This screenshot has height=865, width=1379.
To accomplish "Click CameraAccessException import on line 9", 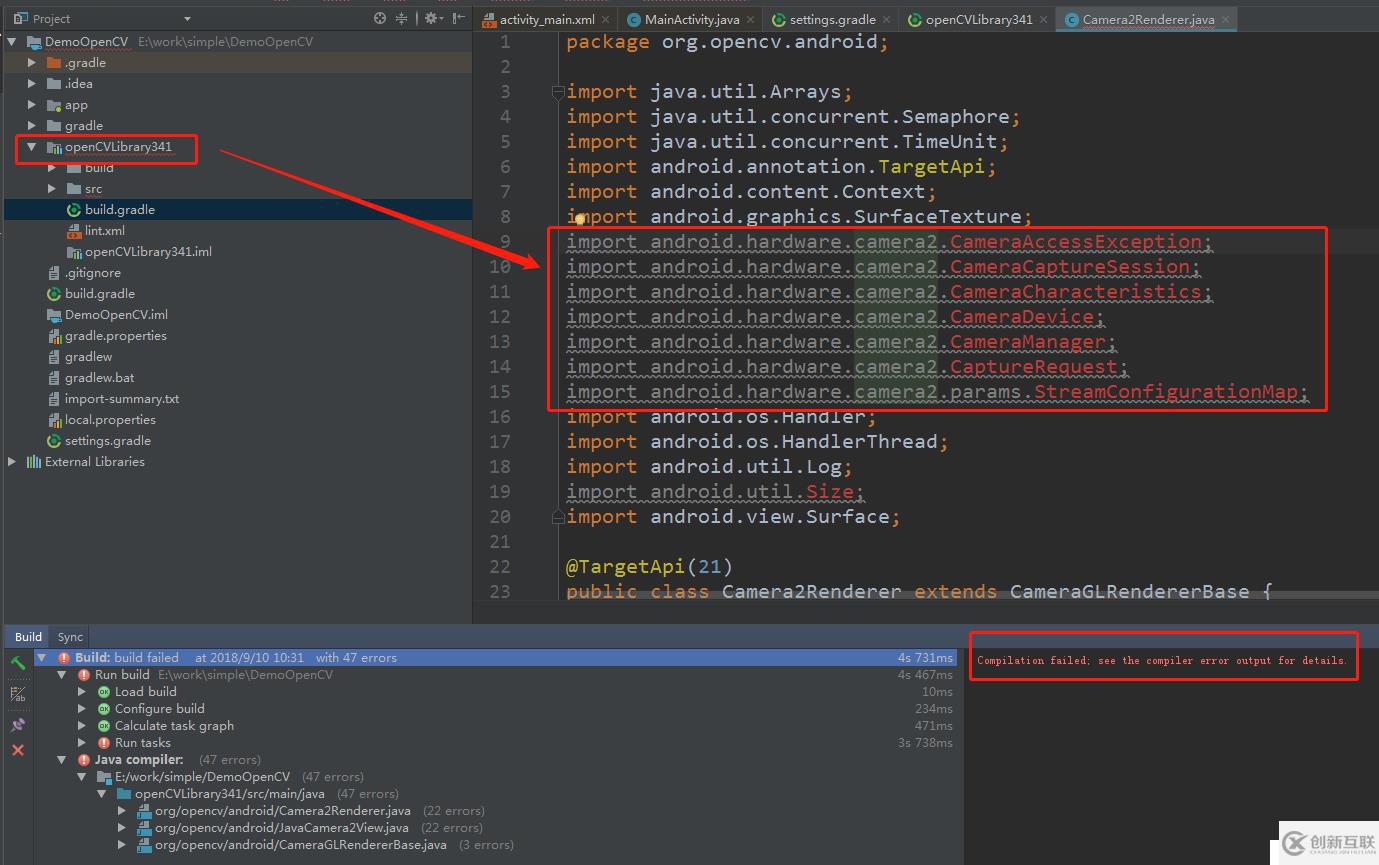I will pos(1076,242).
